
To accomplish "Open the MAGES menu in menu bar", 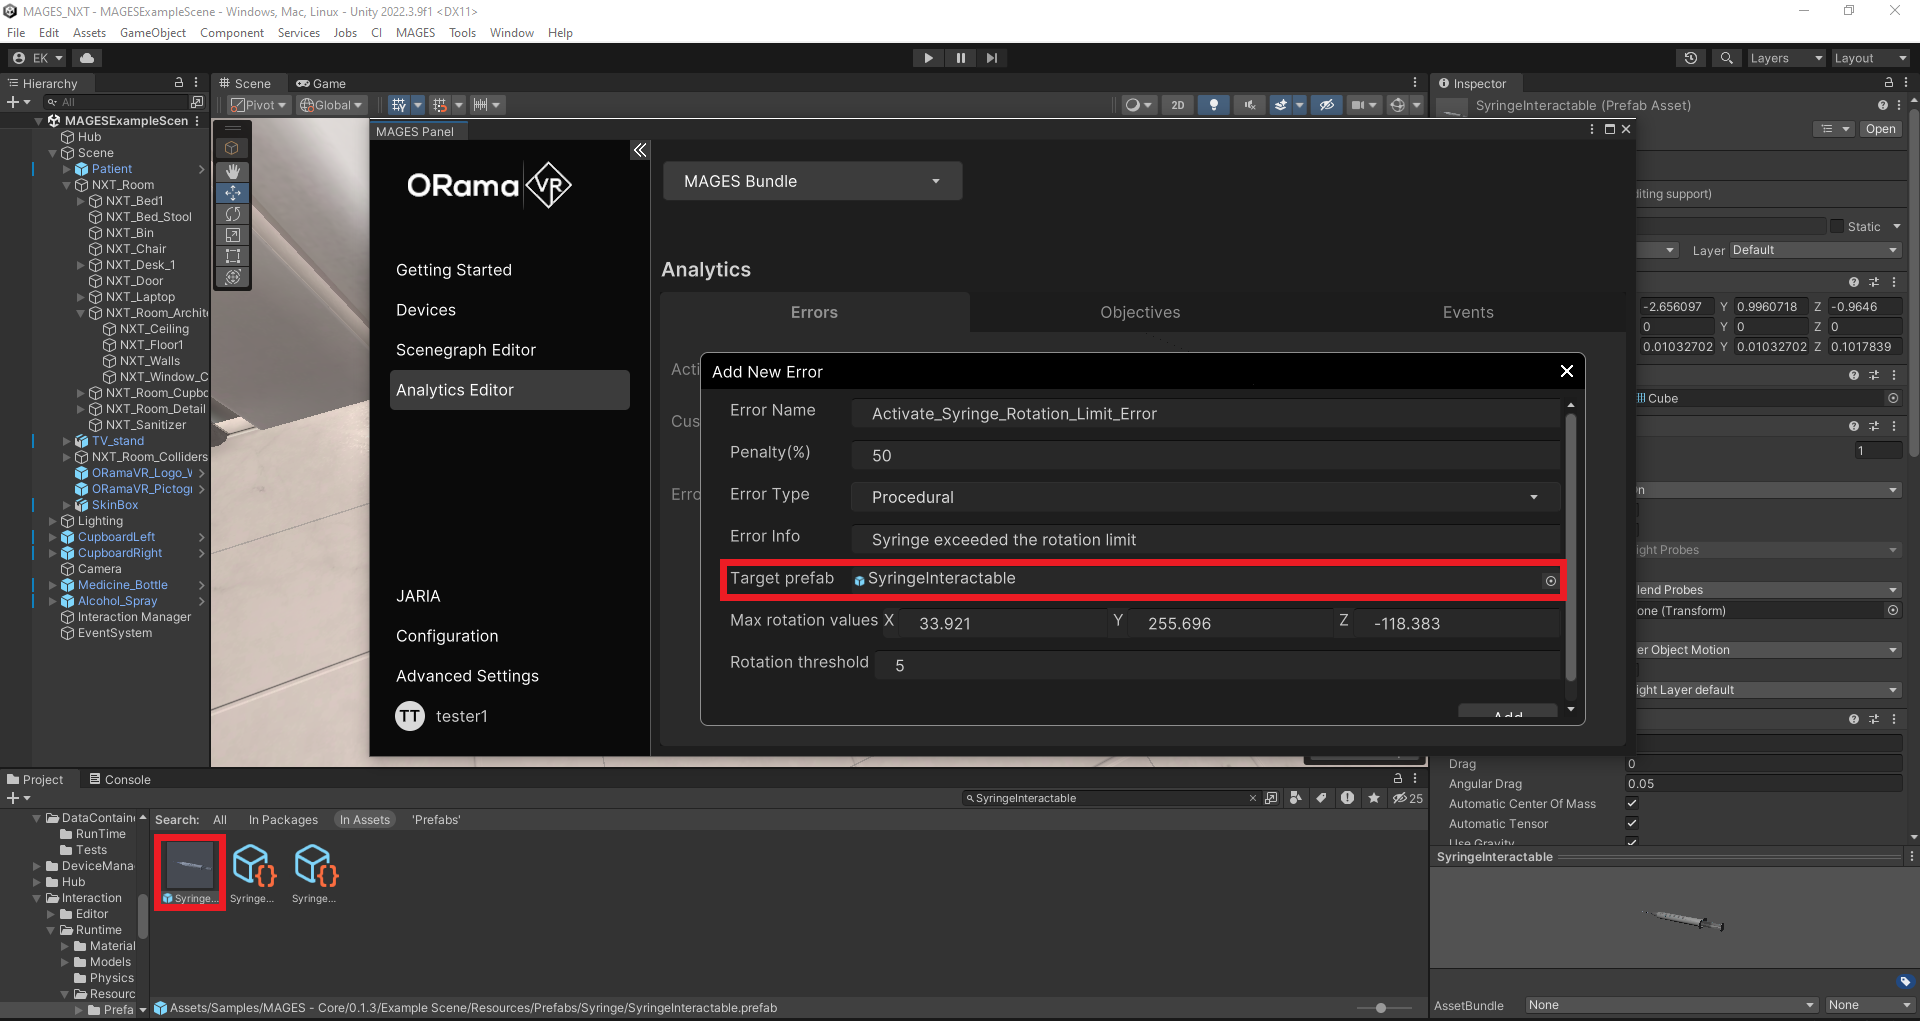I will pos(415,33).
